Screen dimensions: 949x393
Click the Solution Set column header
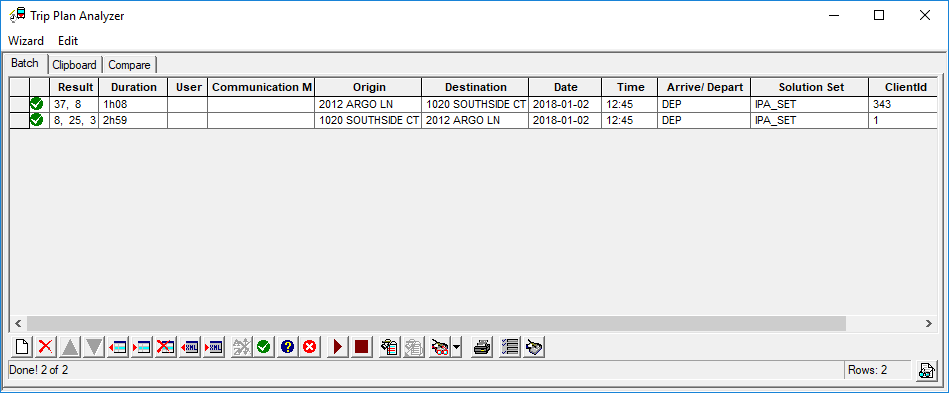[x=810, y=87]
